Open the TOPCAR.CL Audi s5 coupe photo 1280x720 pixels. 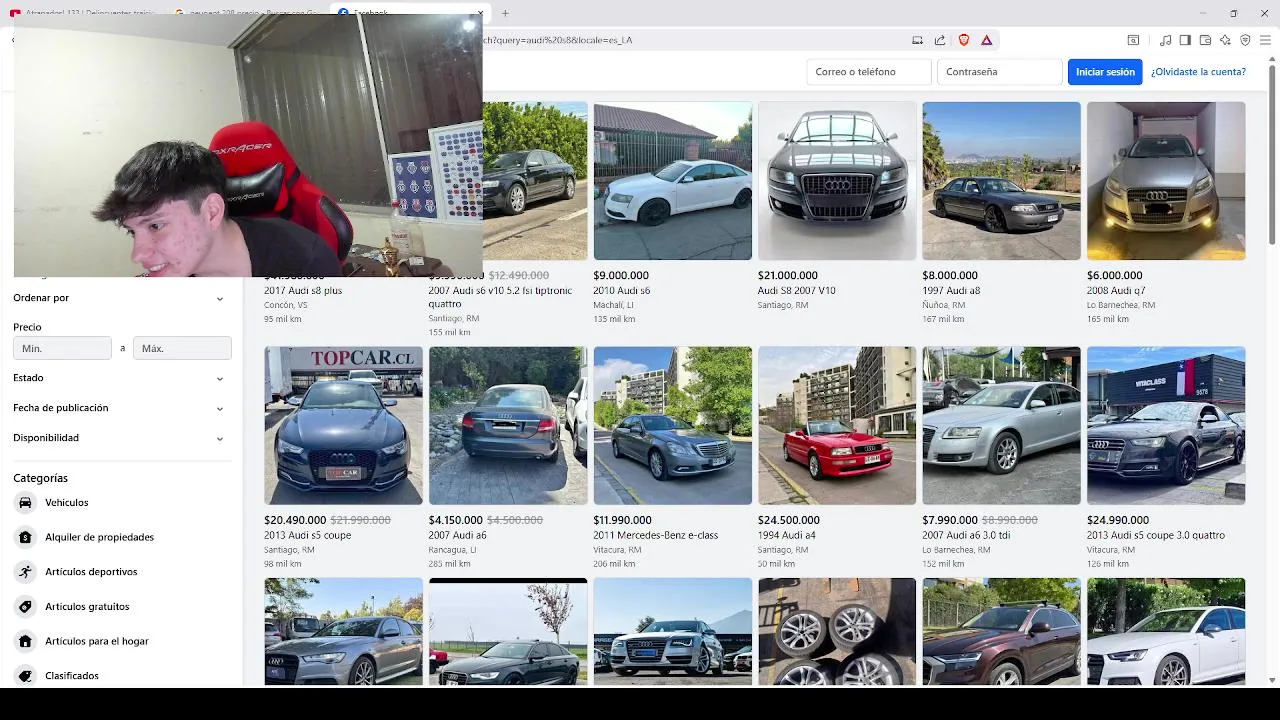coord(343,426)
